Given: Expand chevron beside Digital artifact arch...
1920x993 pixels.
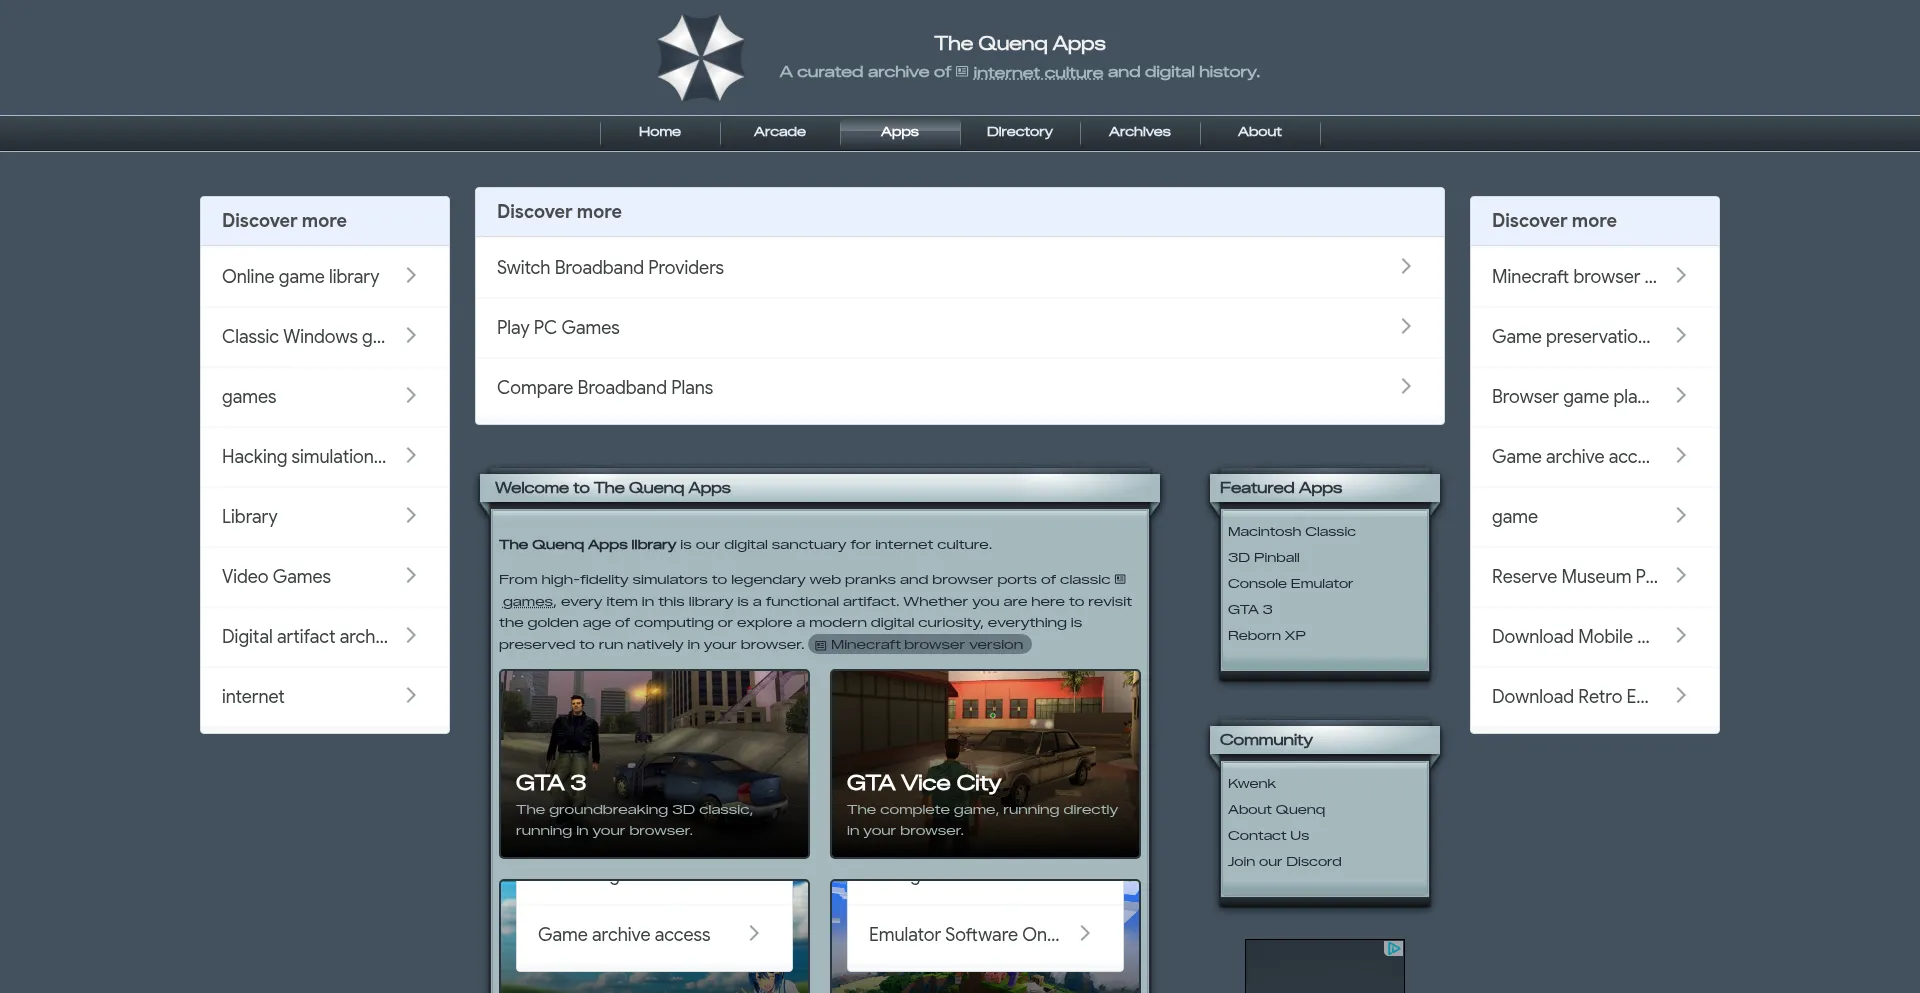Looking at the screenshot, I should (411, 635).
